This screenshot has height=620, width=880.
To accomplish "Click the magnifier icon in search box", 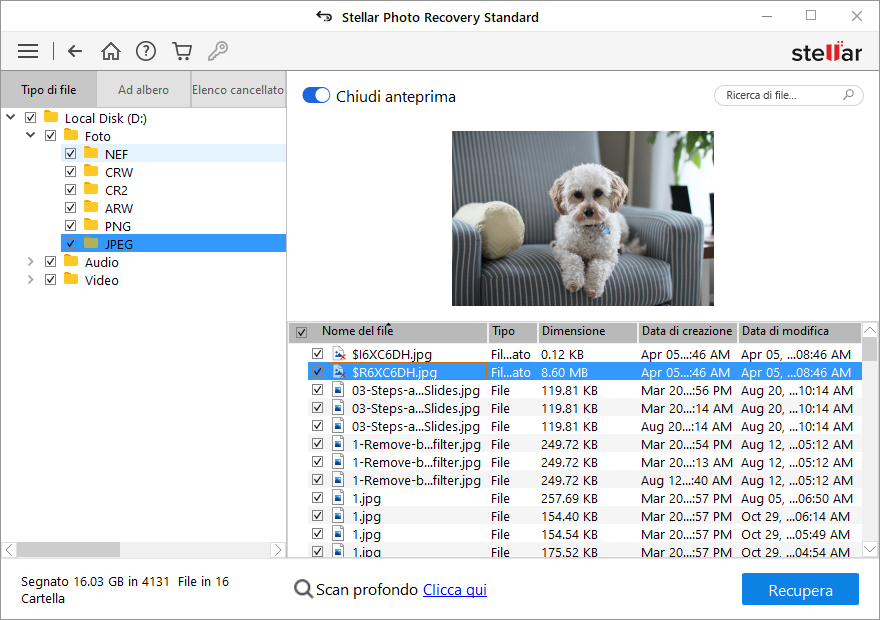I will [x=849, y=95].
